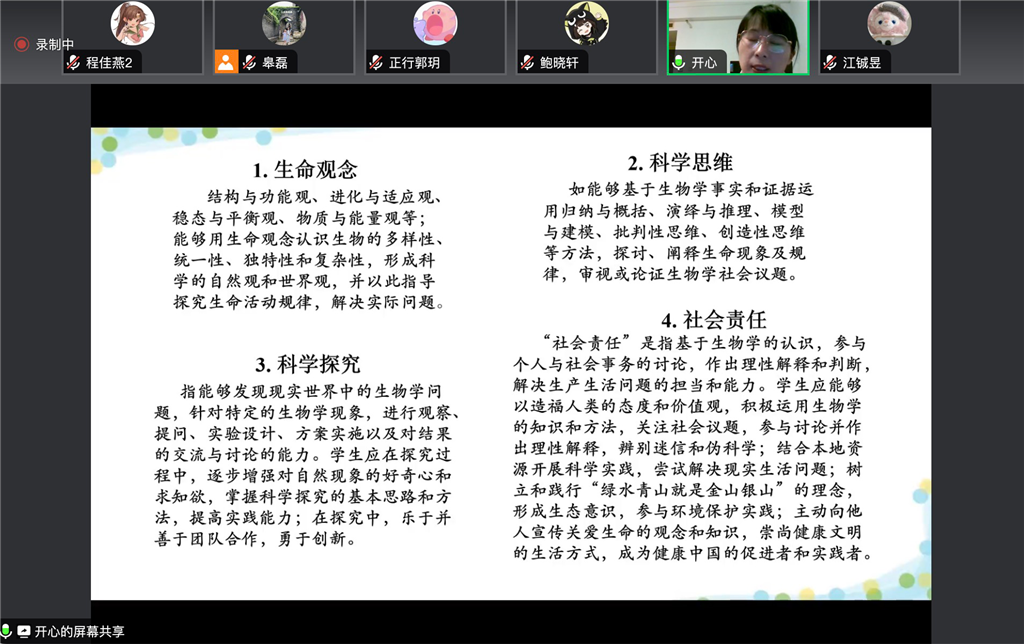Select 开心's live video tile

(738, 37)
